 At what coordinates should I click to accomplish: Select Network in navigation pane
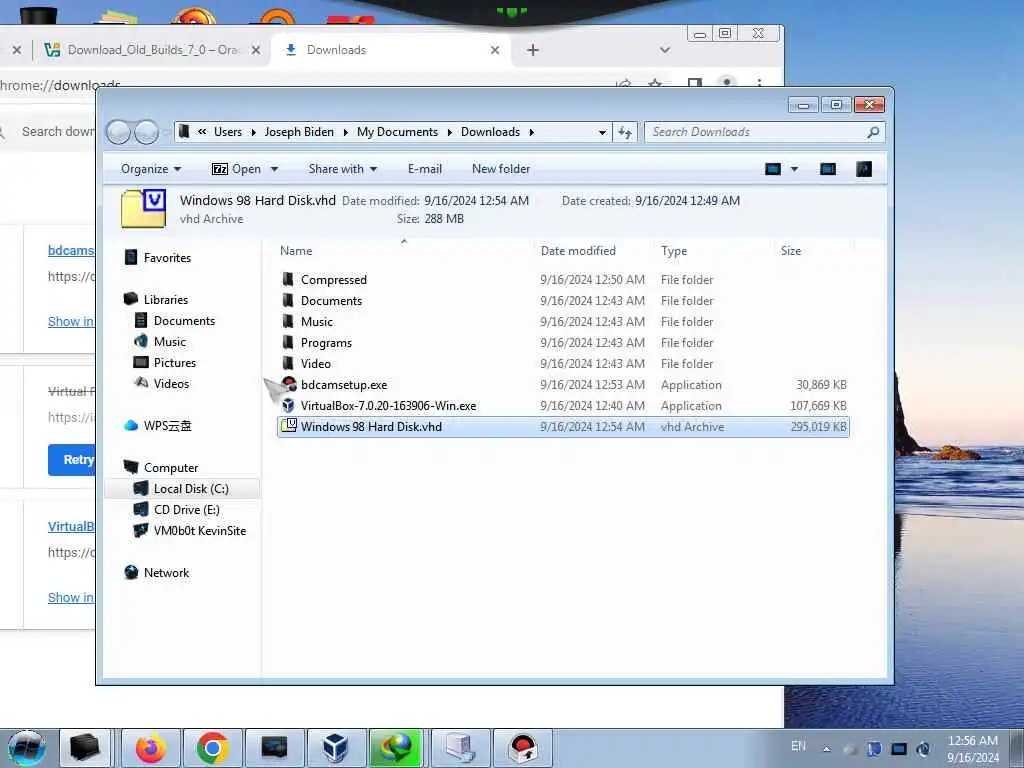click(166, 573)
